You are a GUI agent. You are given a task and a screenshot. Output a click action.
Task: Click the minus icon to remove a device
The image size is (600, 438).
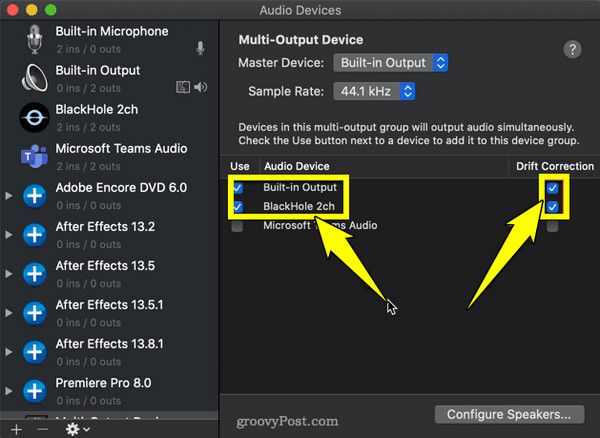42,429
